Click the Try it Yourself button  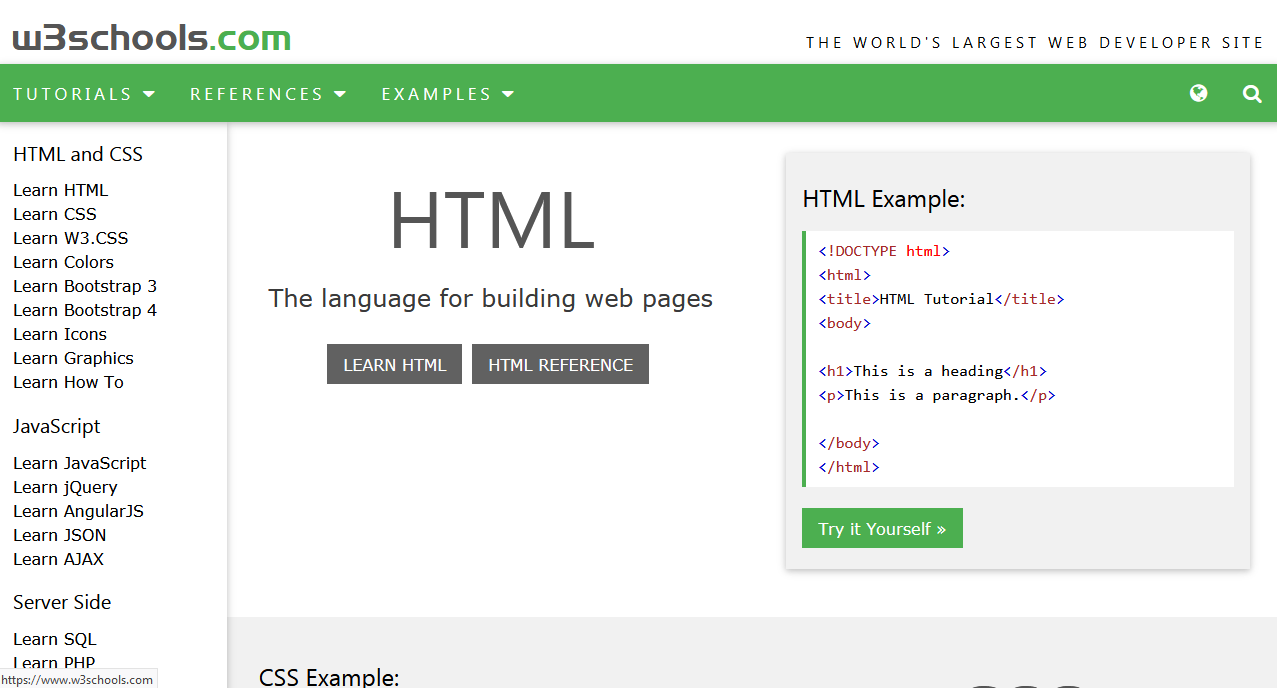882,528
